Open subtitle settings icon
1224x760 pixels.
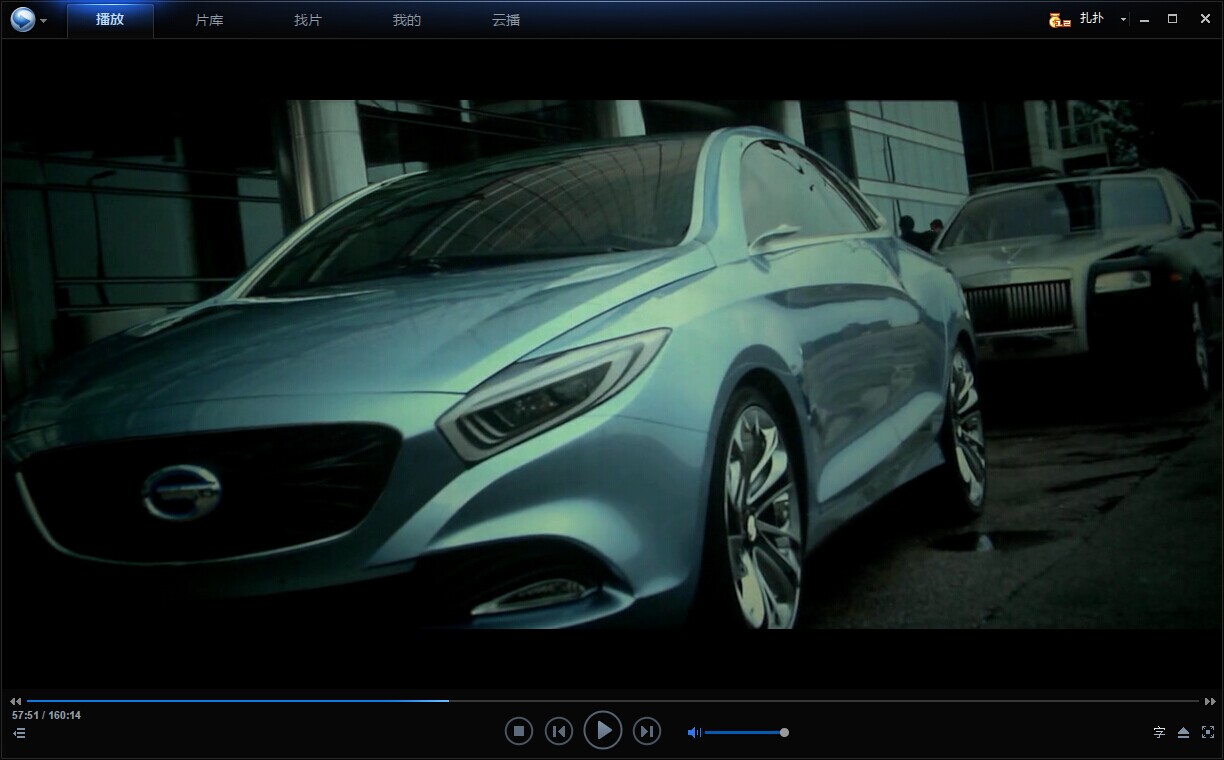pyautogui.click(x=1159, y=733)
